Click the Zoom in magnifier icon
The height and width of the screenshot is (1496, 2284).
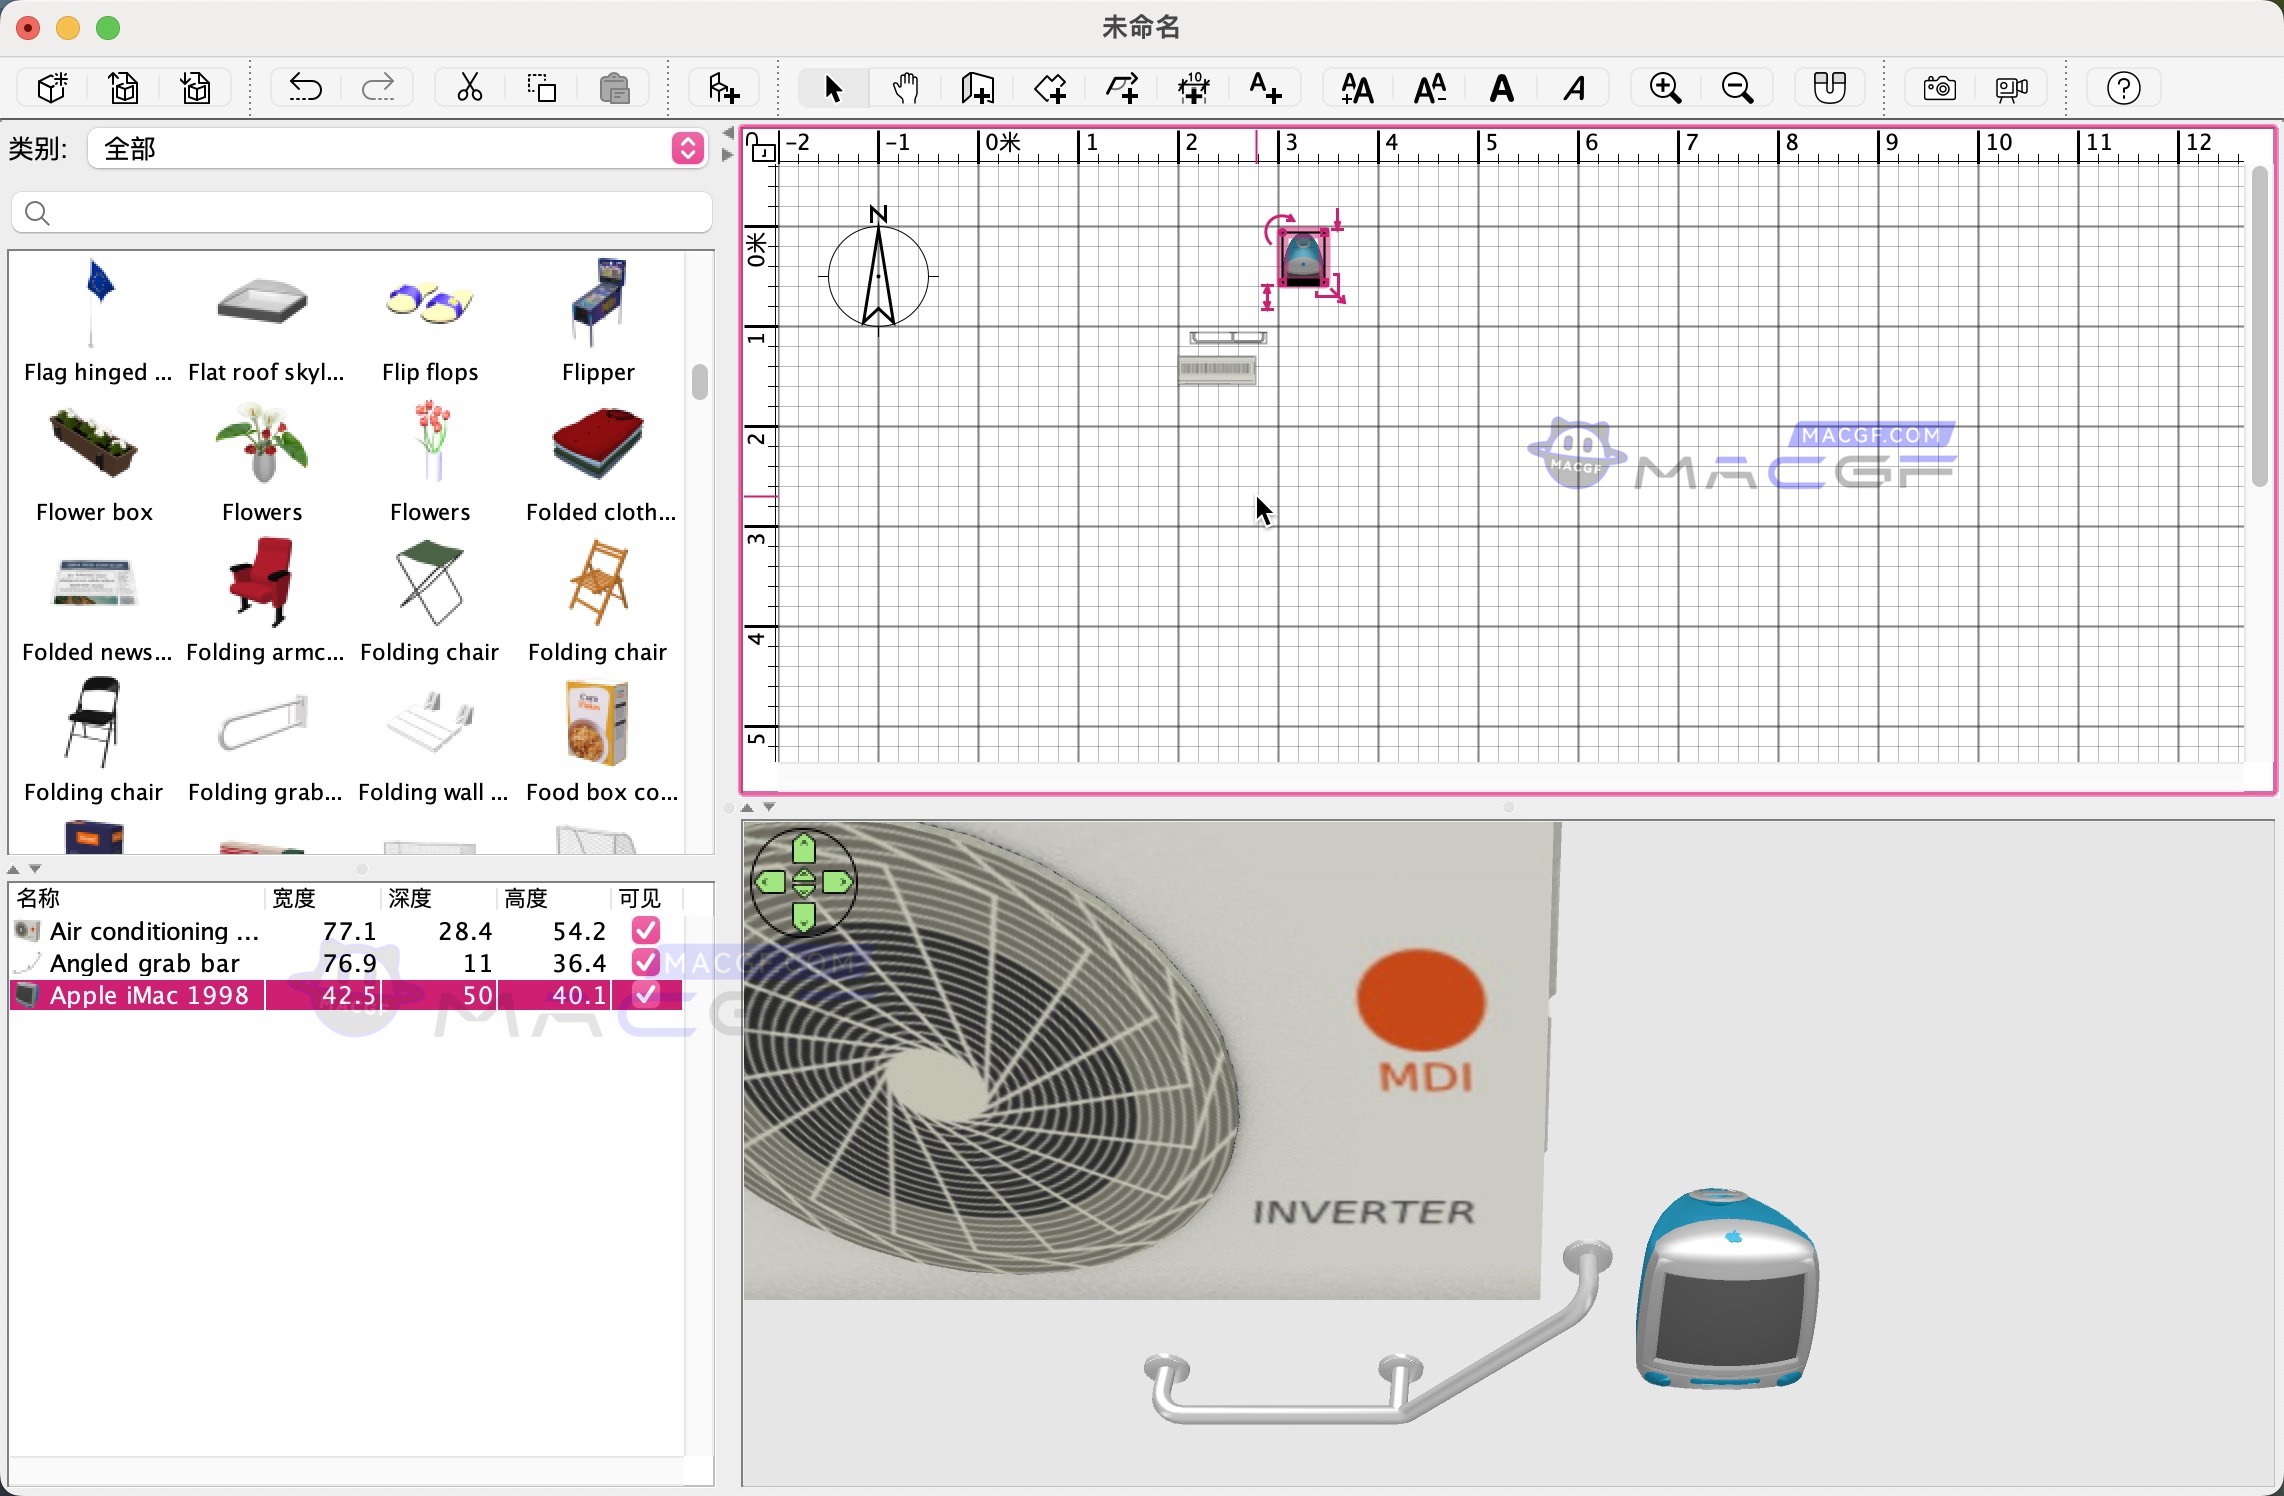[x=1665, y=88]
